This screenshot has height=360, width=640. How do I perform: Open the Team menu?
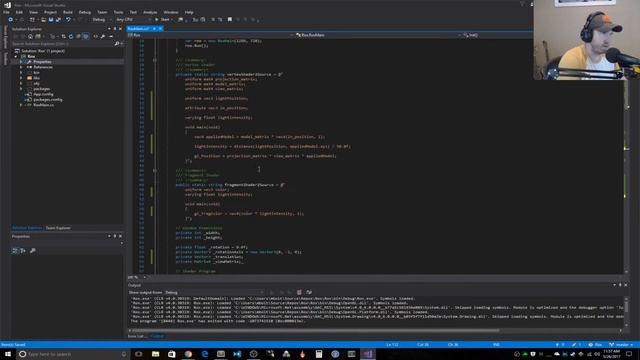pyautogui.click(x=102, y=12)
